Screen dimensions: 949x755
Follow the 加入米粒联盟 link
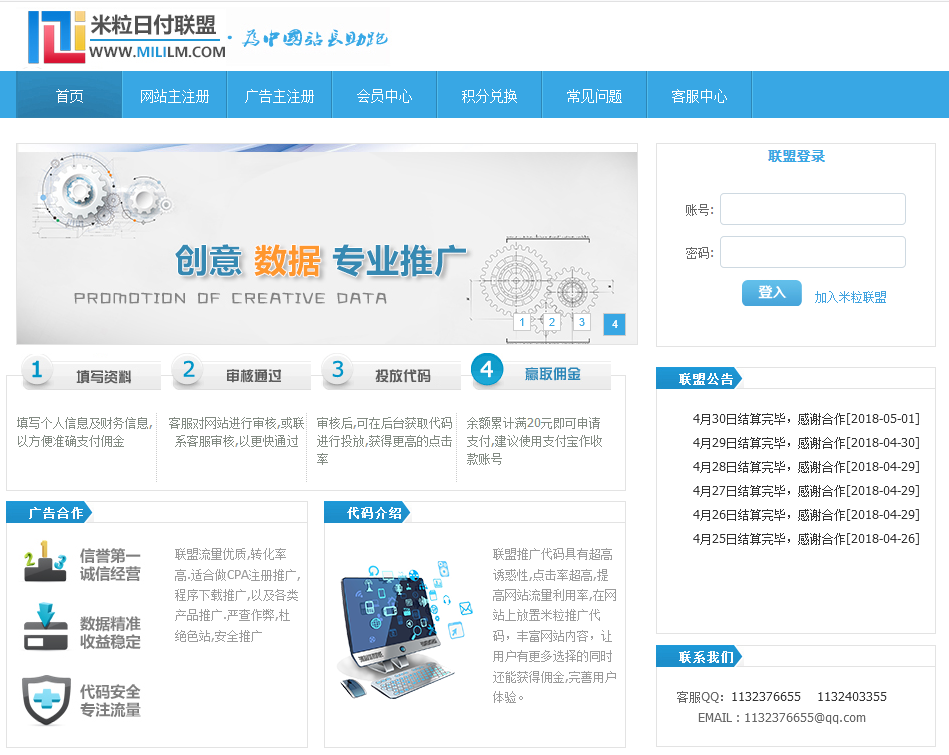[850, 297]
